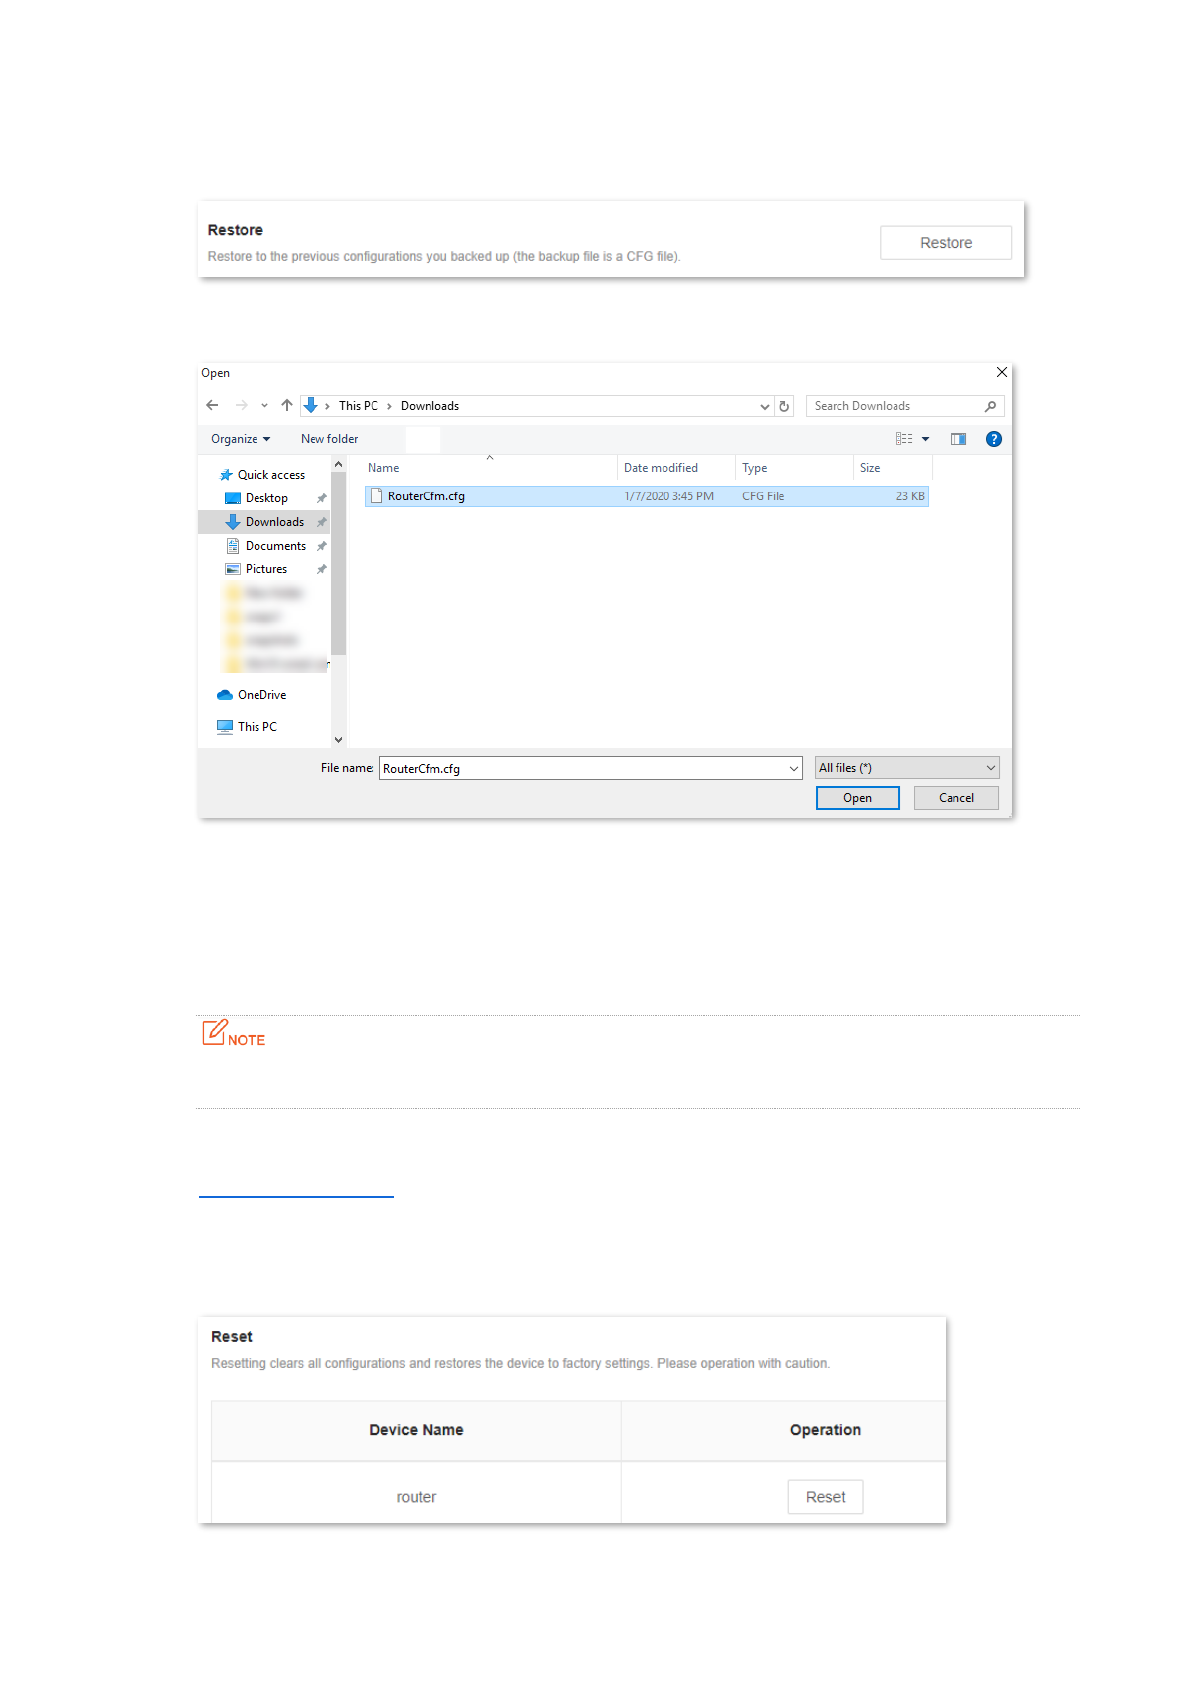1191x1684 pixels.
Task: Select Documents in the sidebar
Action: [x=266, y=546]
